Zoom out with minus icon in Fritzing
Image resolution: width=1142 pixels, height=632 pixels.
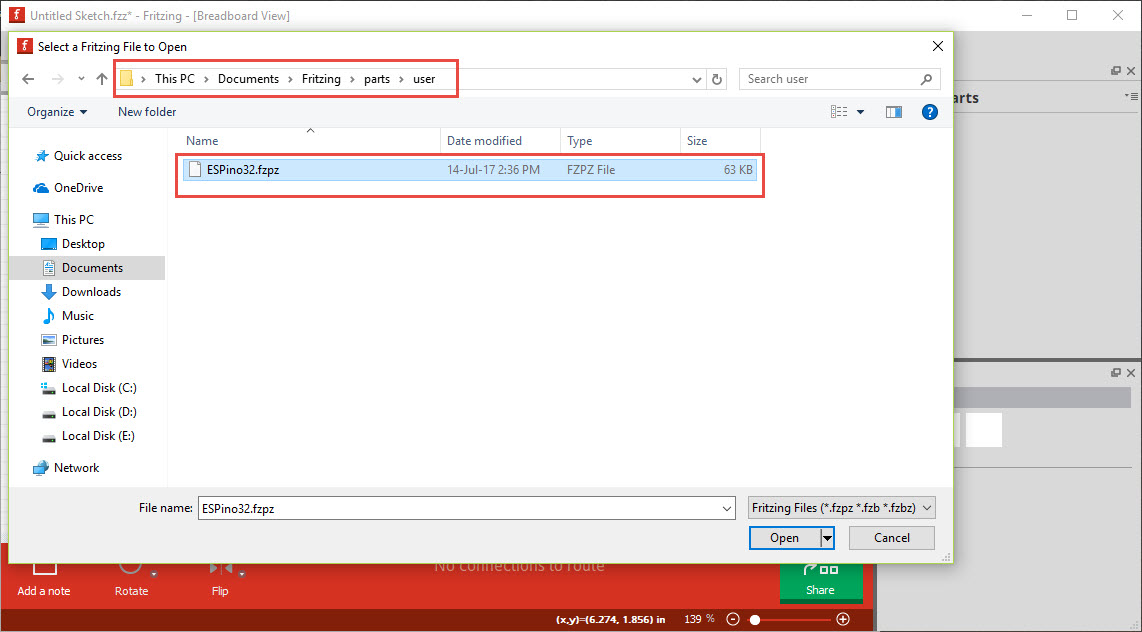(733, 620)
